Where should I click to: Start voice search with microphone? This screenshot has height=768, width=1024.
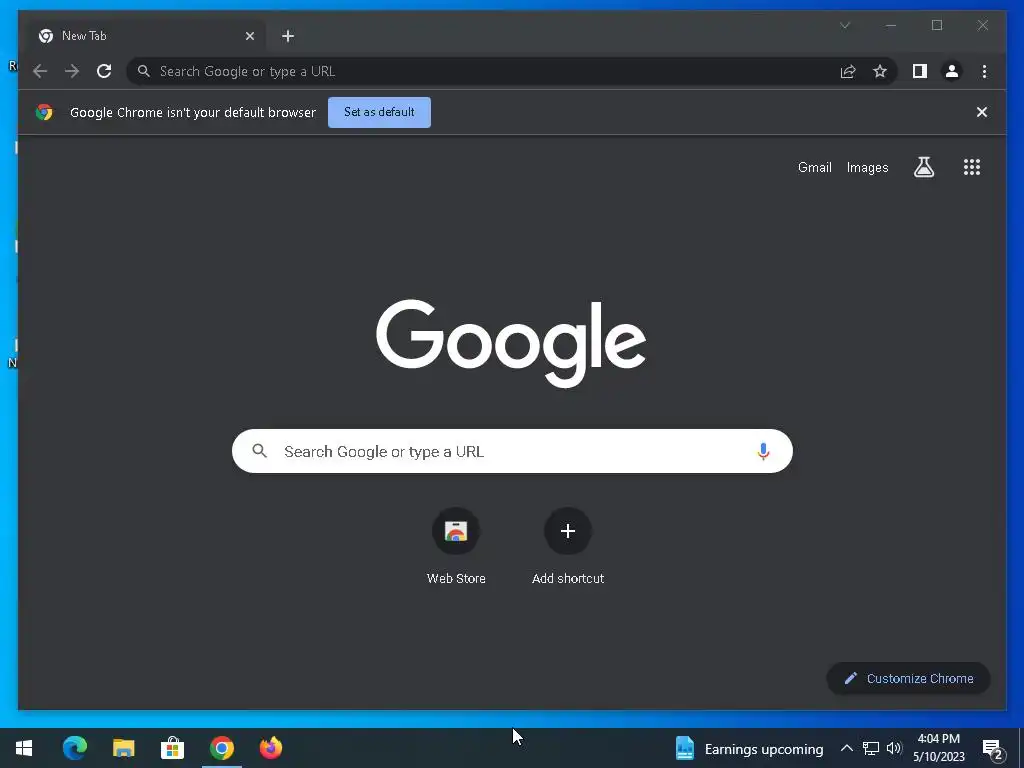763,451
